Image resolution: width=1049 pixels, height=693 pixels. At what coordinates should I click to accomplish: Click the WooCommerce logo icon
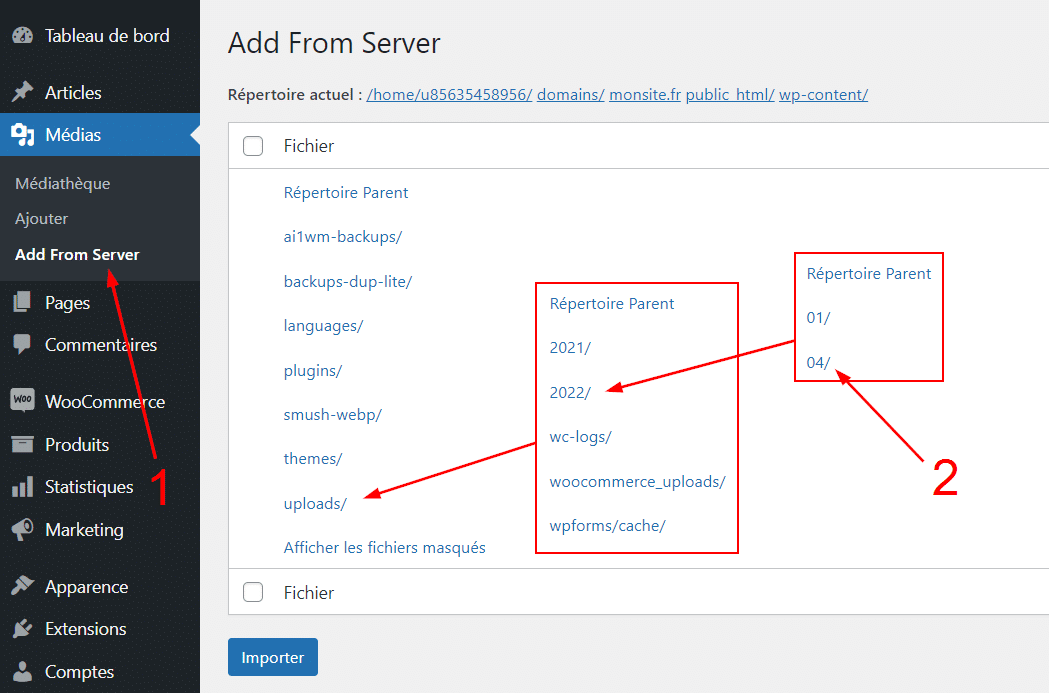coord(22,401)
